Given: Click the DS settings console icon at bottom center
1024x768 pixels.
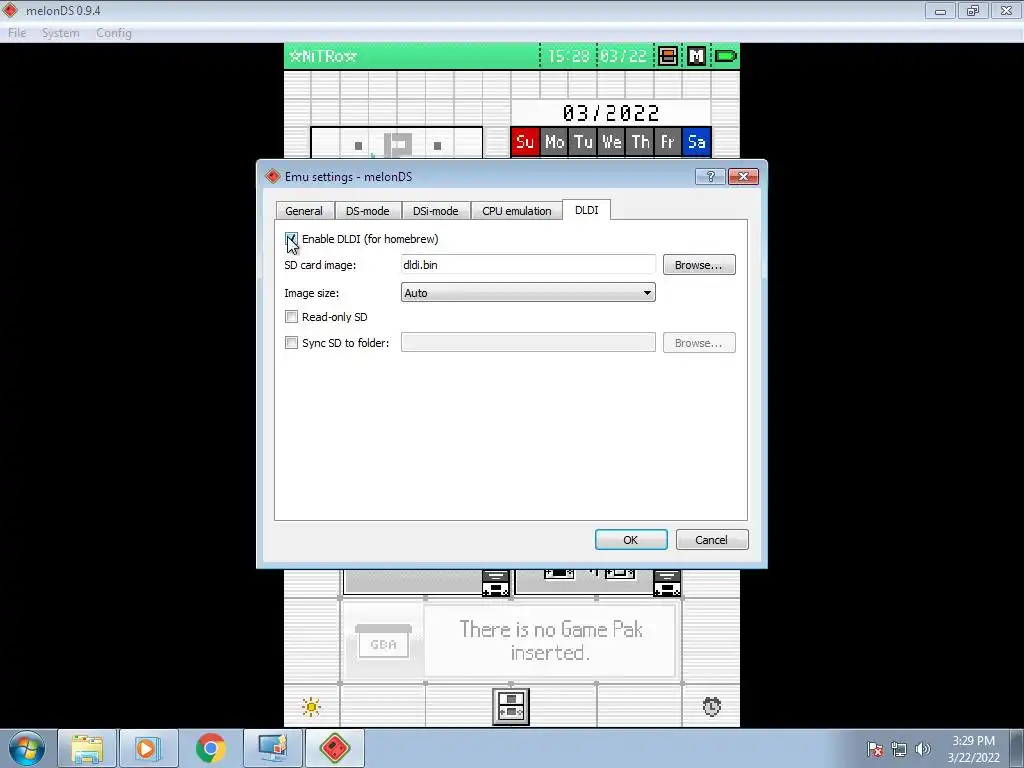Looking at the screenshot, I should [x=511, y=707].
